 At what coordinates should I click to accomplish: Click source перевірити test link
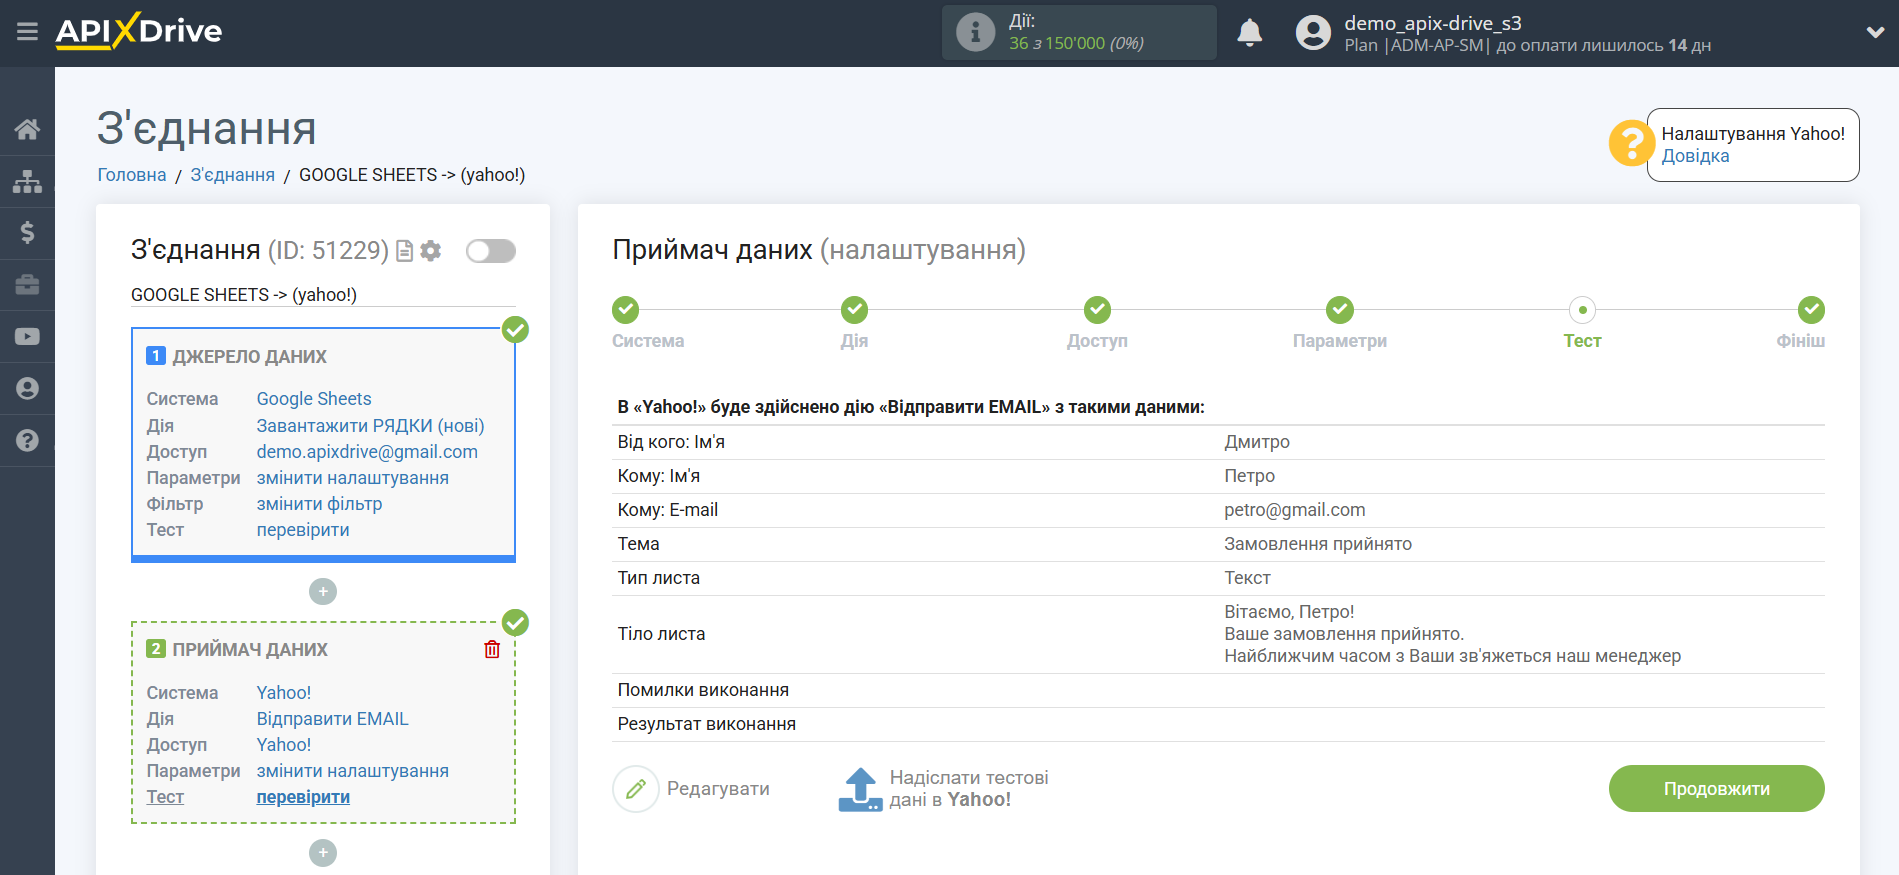[303, 530]
